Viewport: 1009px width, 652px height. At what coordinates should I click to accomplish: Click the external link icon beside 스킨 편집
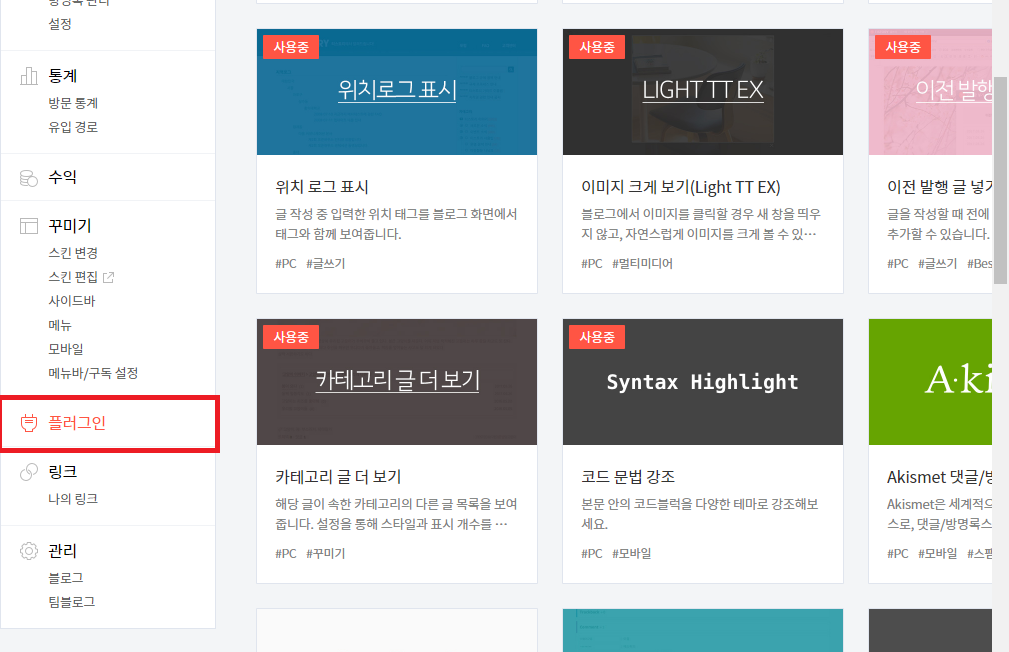(109, 277)
